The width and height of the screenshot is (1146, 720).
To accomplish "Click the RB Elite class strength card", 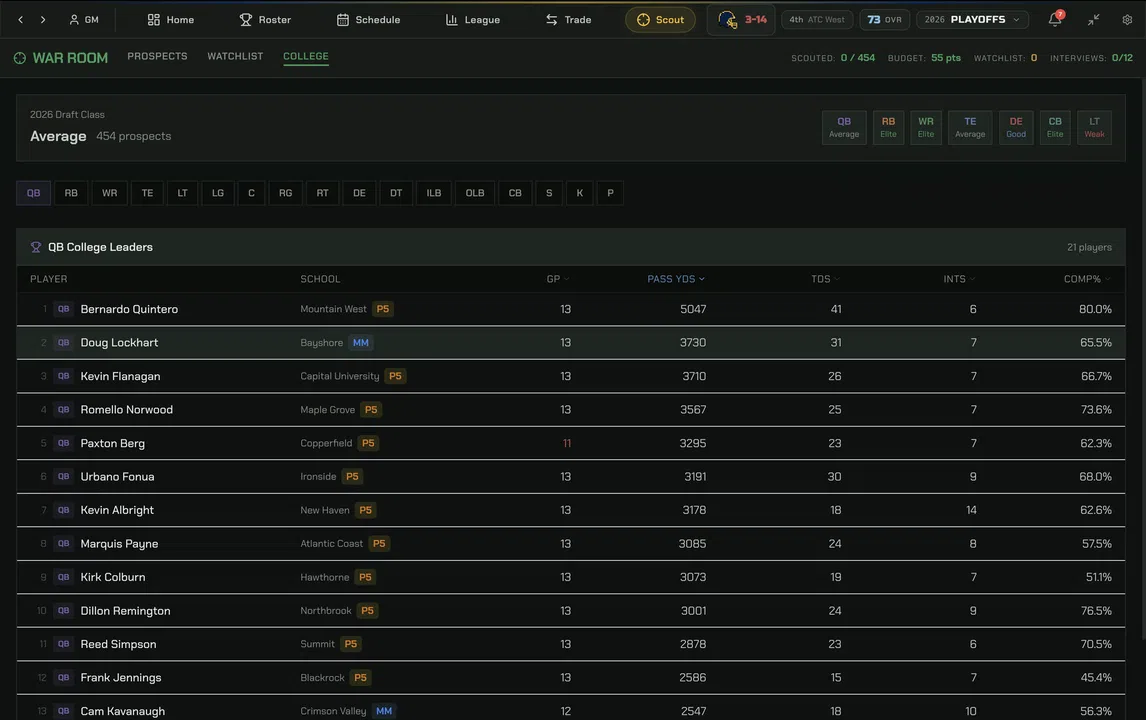I will coord(888,127).
